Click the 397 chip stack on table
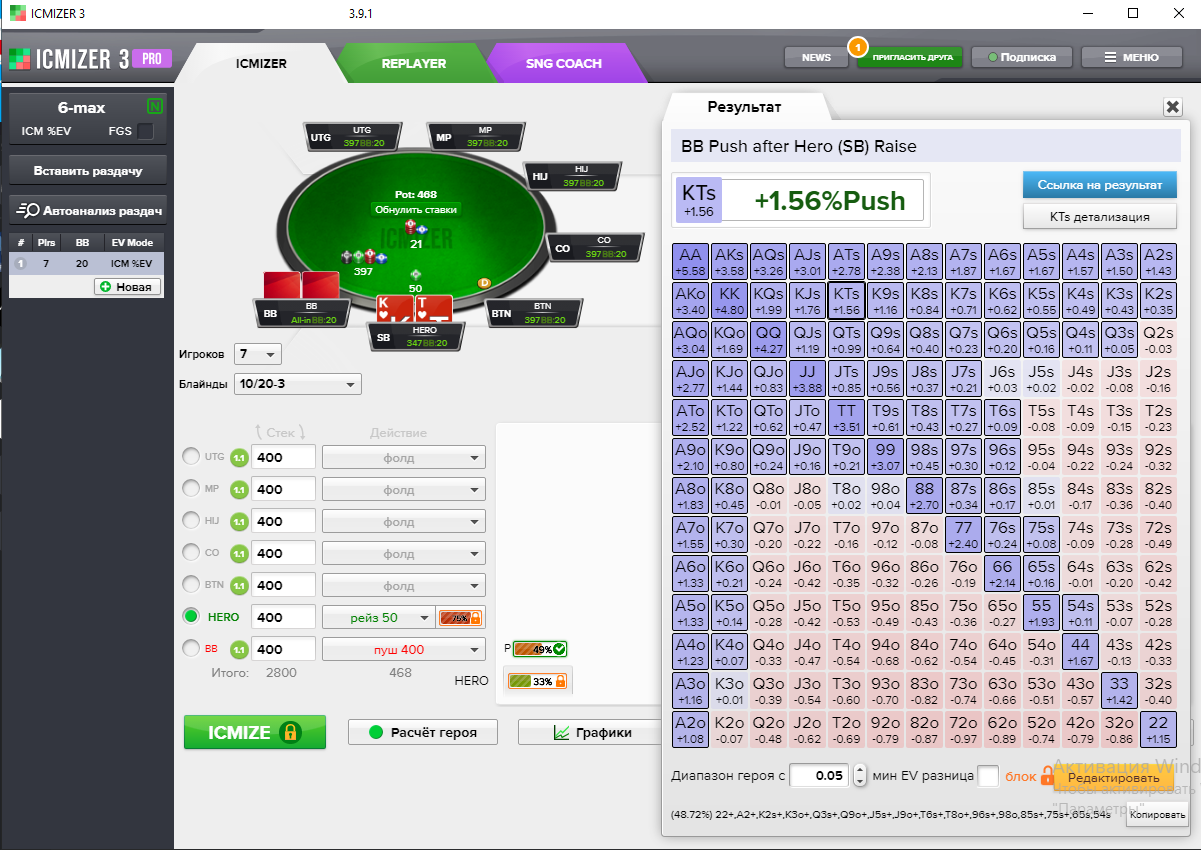 (362, 257)
